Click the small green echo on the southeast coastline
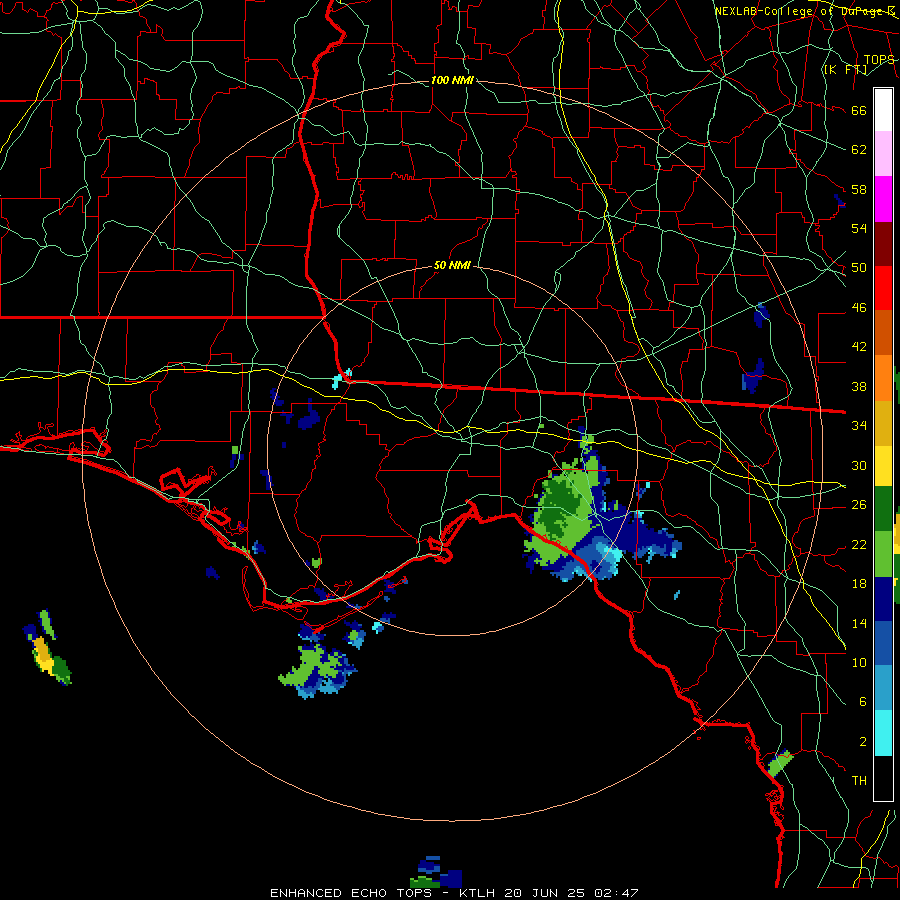 (x=779, y=763)
